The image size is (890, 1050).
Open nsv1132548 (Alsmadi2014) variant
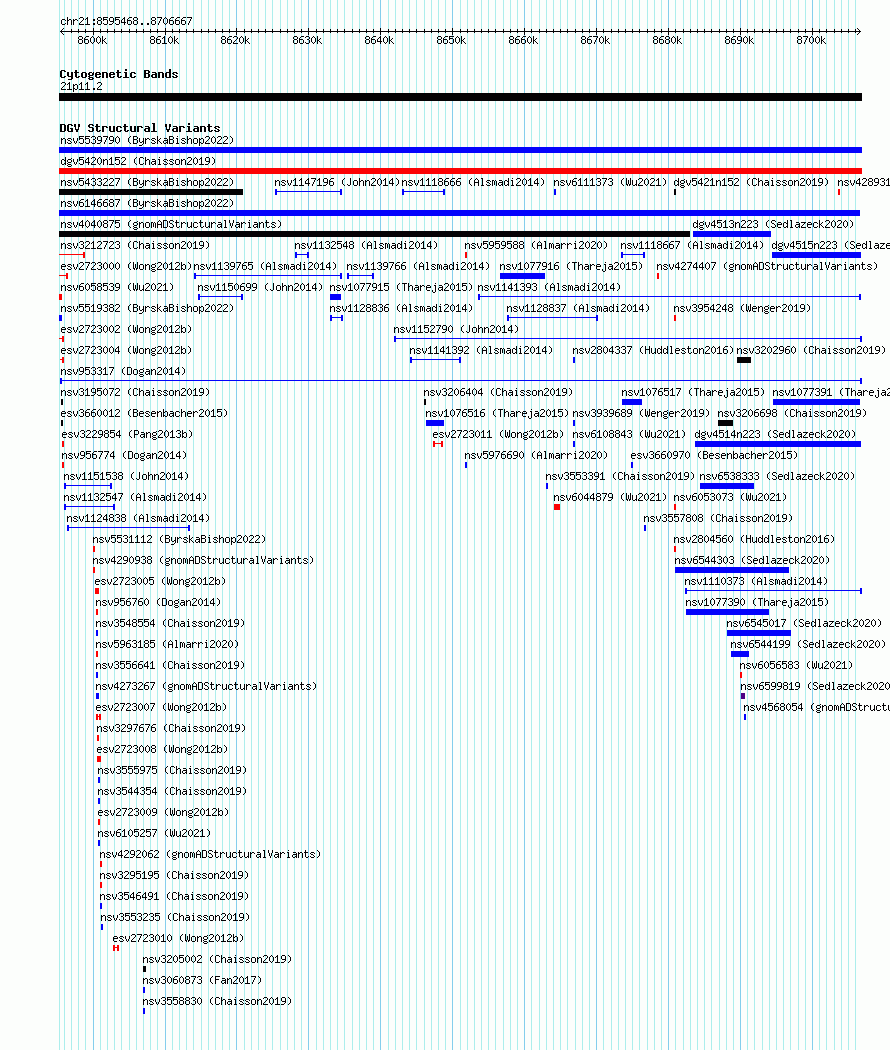coord(366,245)
